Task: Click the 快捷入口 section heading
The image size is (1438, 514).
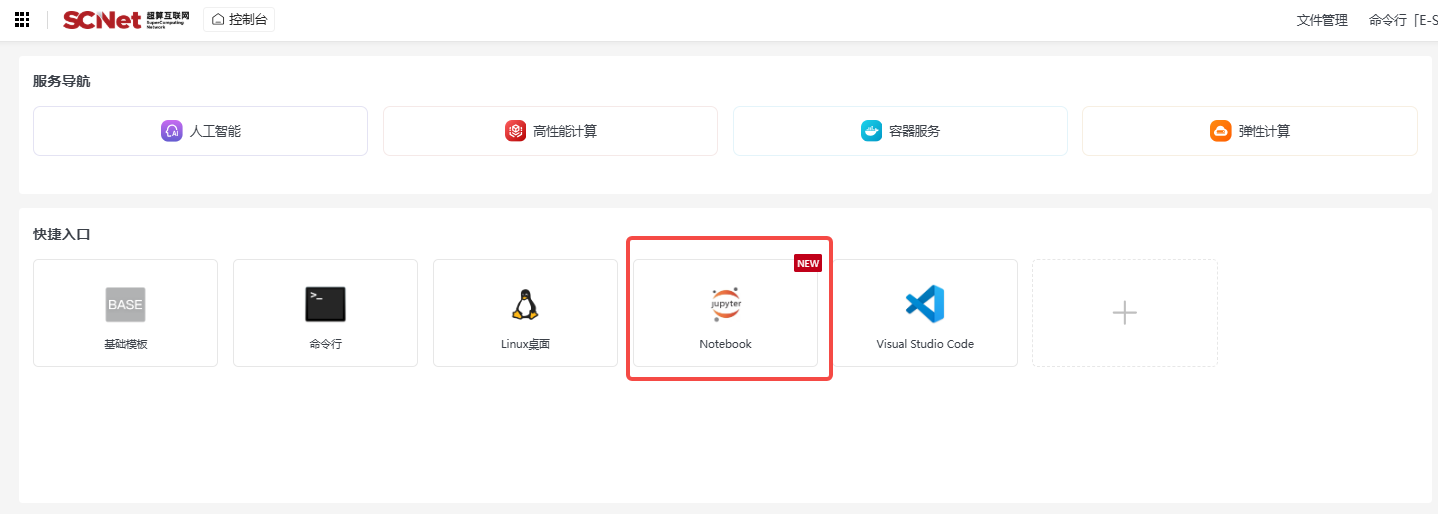Action: [x=62, y=234]
